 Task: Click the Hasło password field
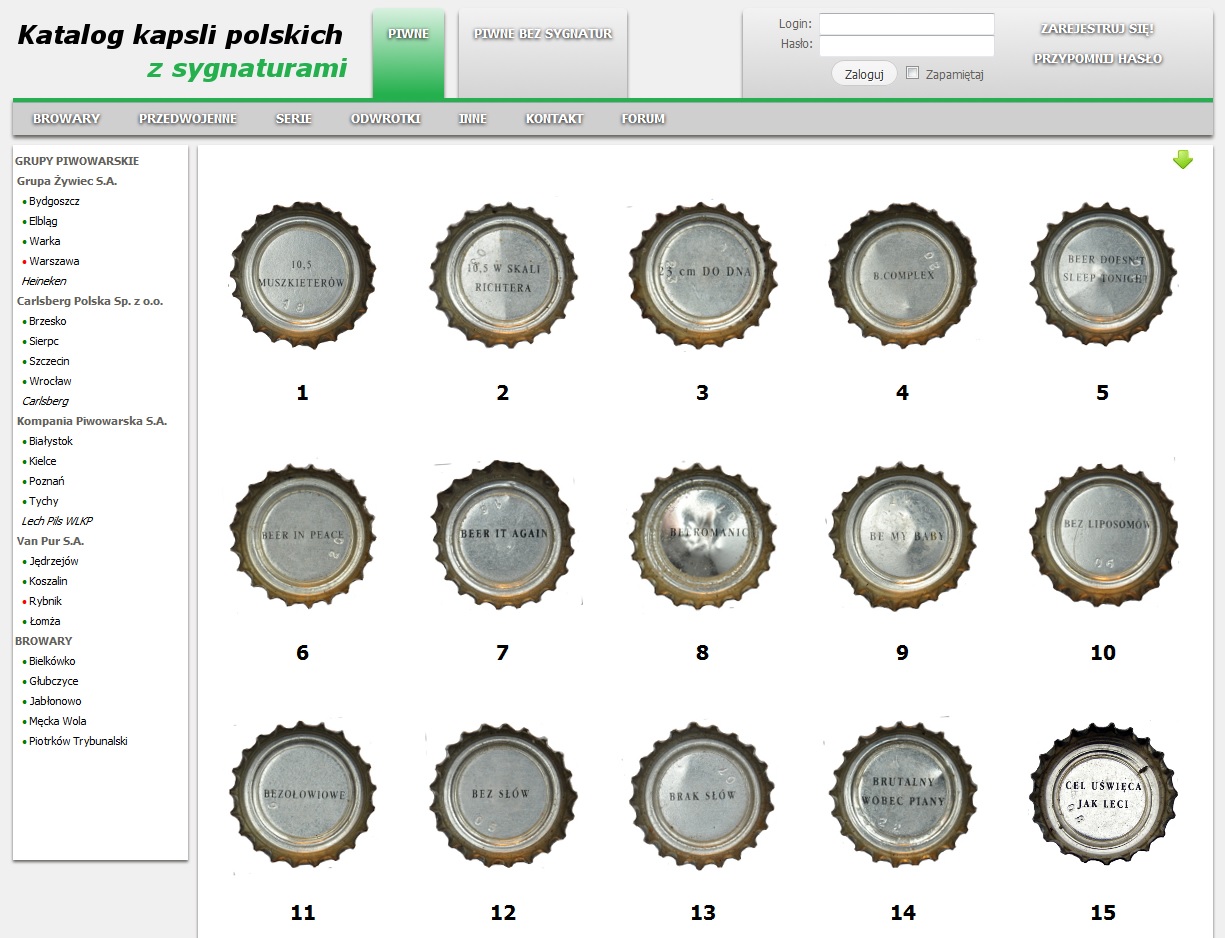tap(906, 45)
